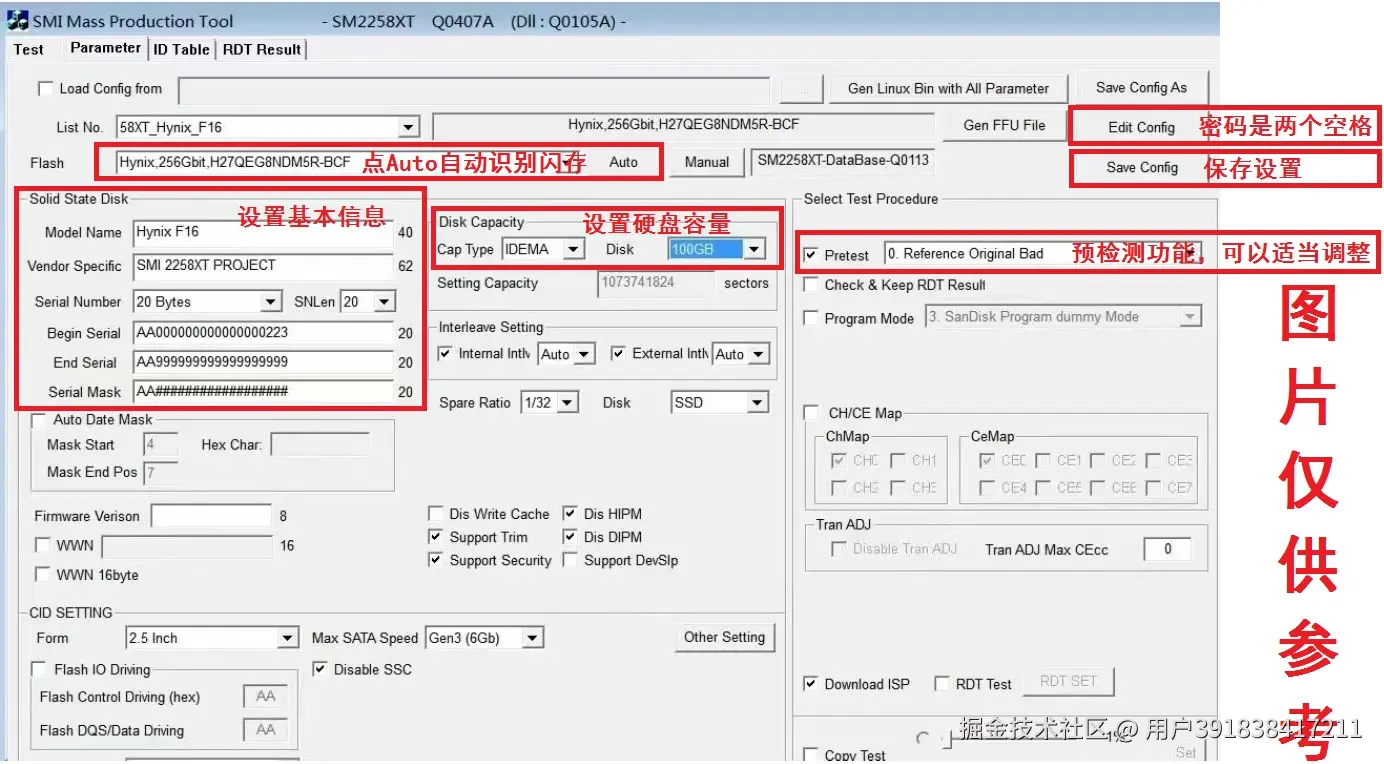Viewport: 1384px width, 764px height.
Task: Click Save Config As button
Action: 1141,87
